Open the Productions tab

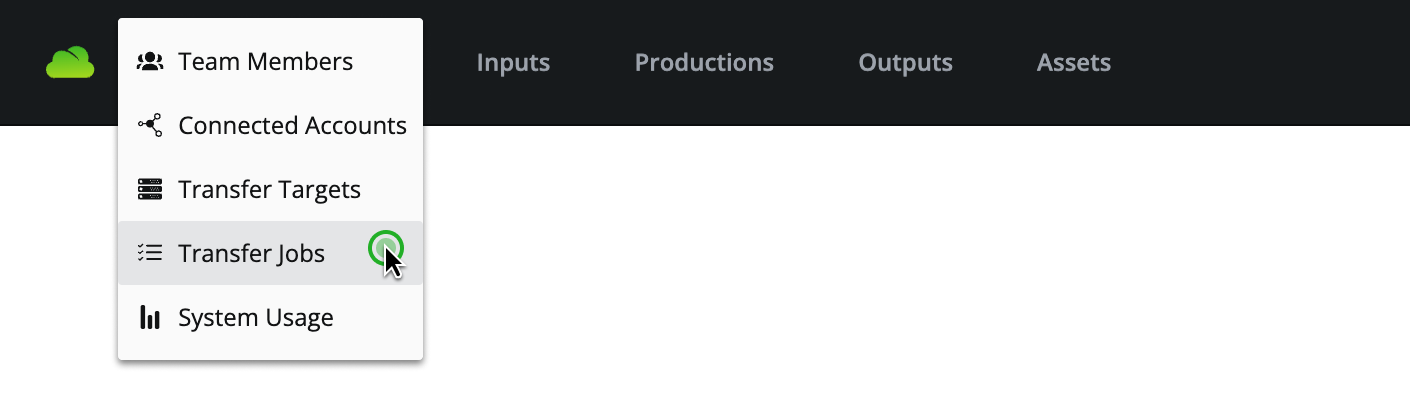pos(704,63)
